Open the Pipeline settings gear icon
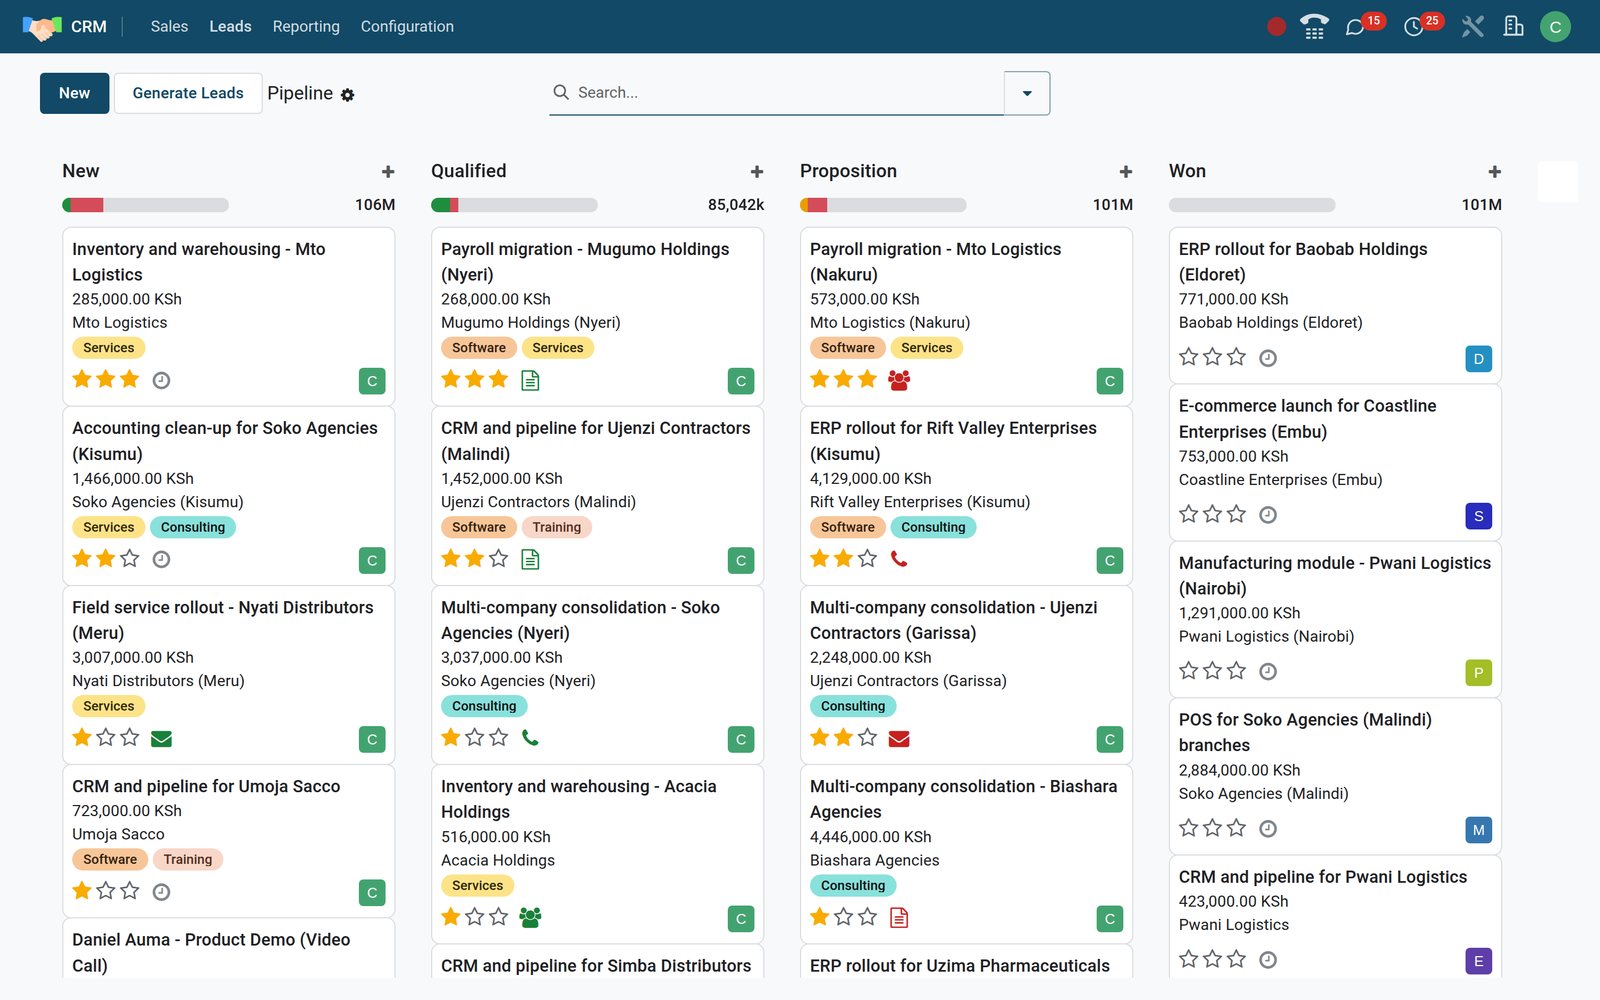 347,95
